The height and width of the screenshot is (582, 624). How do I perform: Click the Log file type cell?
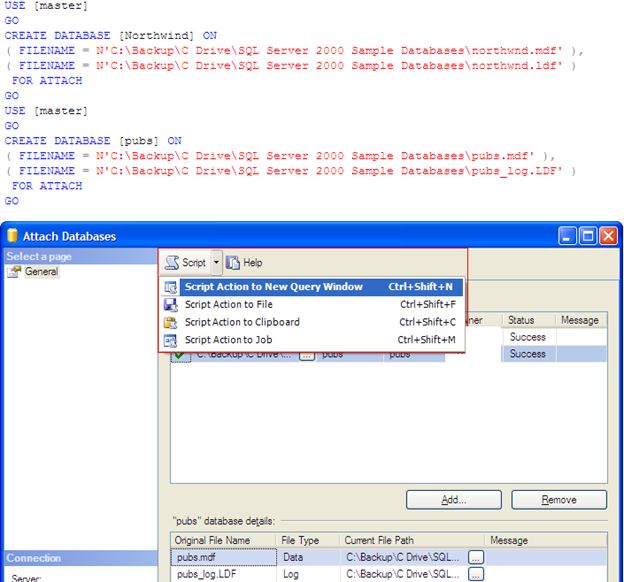pyautogui.click(x=308, y=574)
